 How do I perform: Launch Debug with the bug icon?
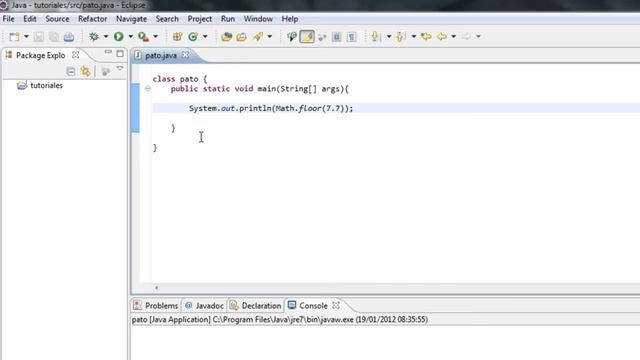pyautogui.click(x=94, y=37)
